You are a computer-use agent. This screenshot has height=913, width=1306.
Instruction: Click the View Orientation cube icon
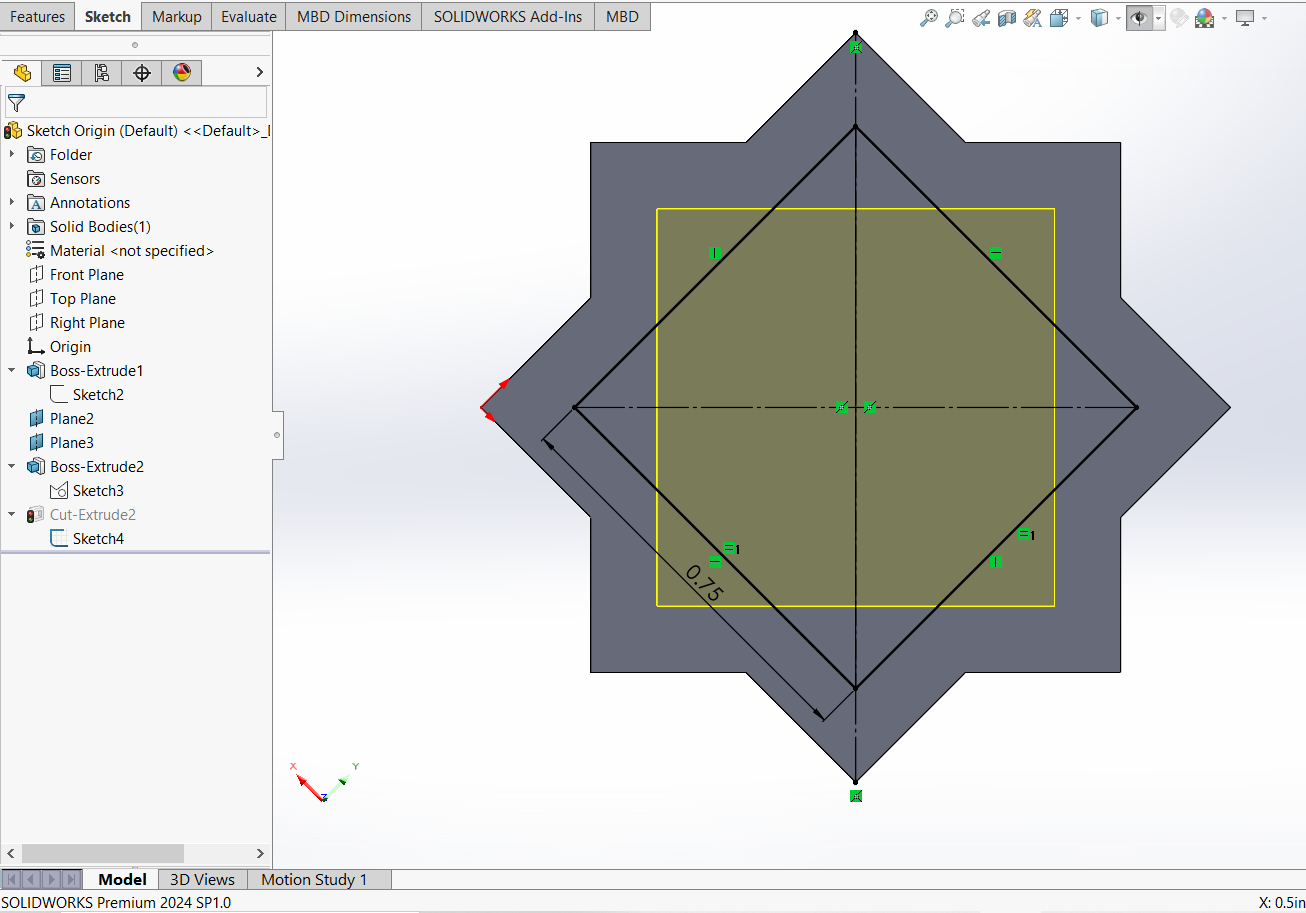(1058, 17)
